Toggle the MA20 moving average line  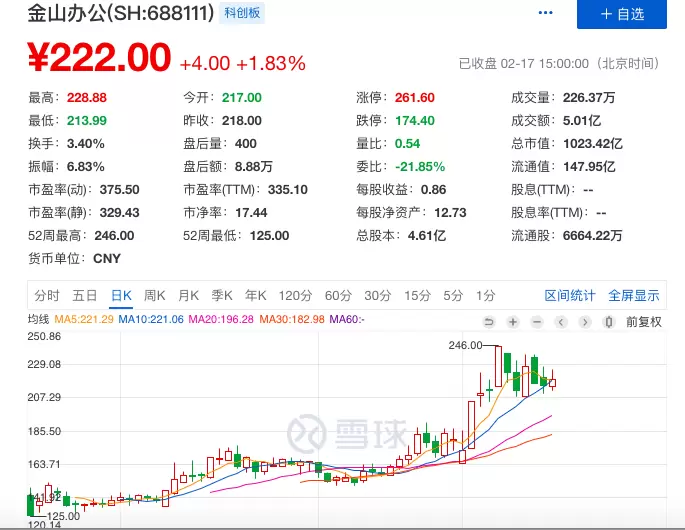tap(224, 319)
